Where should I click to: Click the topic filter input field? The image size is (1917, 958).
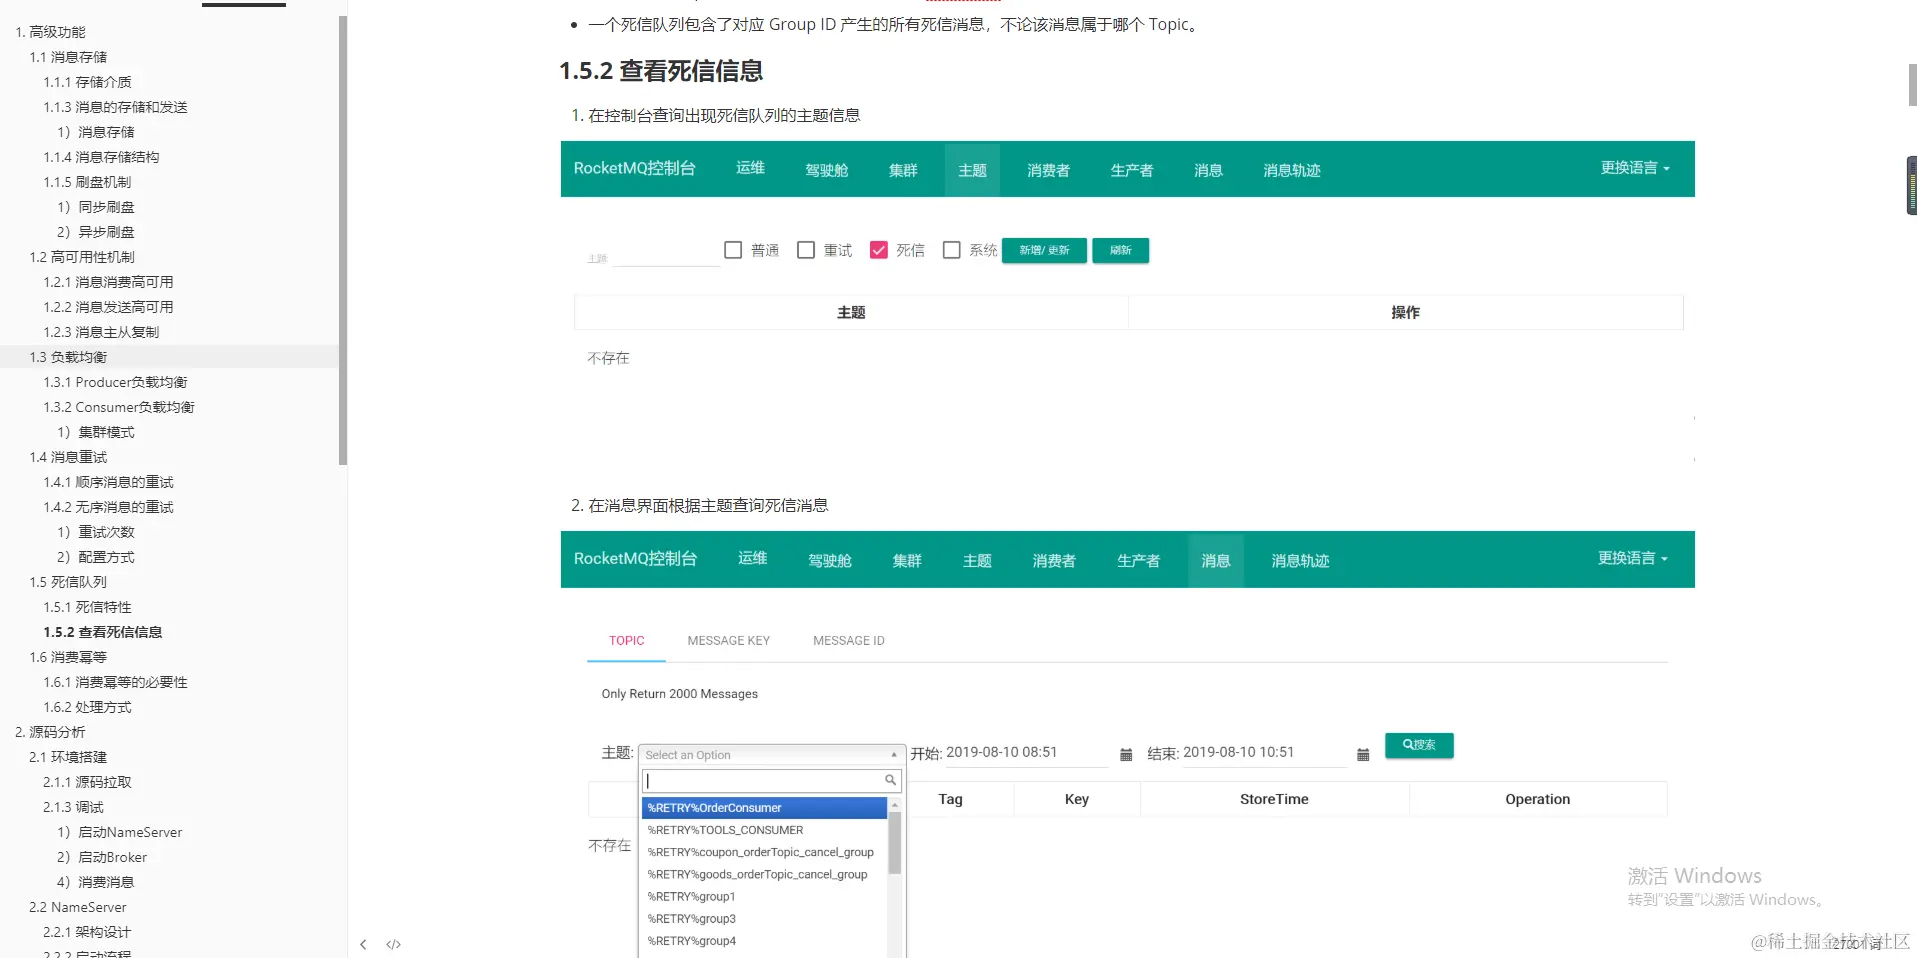[x=665, y=255]
